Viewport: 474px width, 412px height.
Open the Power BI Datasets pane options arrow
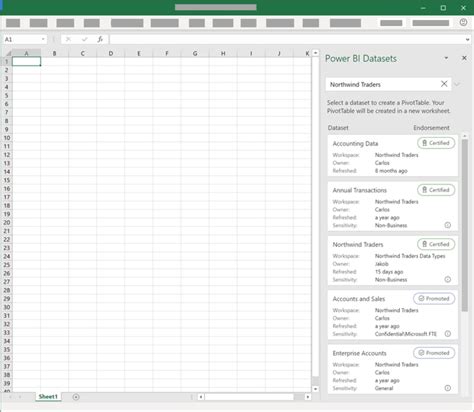[x=446, y=58]
